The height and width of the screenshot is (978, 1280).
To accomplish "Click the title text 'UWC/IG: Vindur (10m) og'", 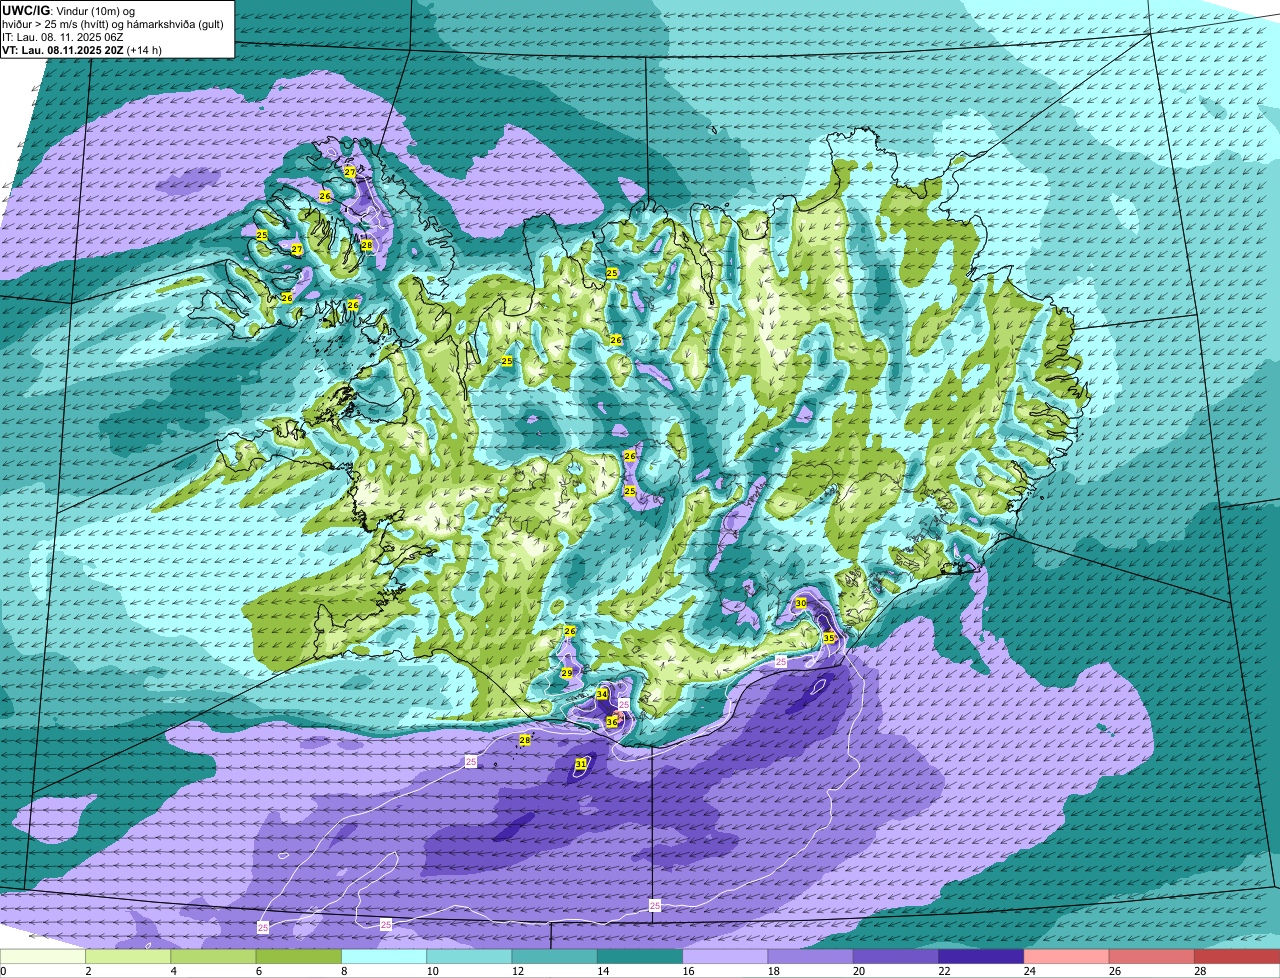I will pos(69,11).
